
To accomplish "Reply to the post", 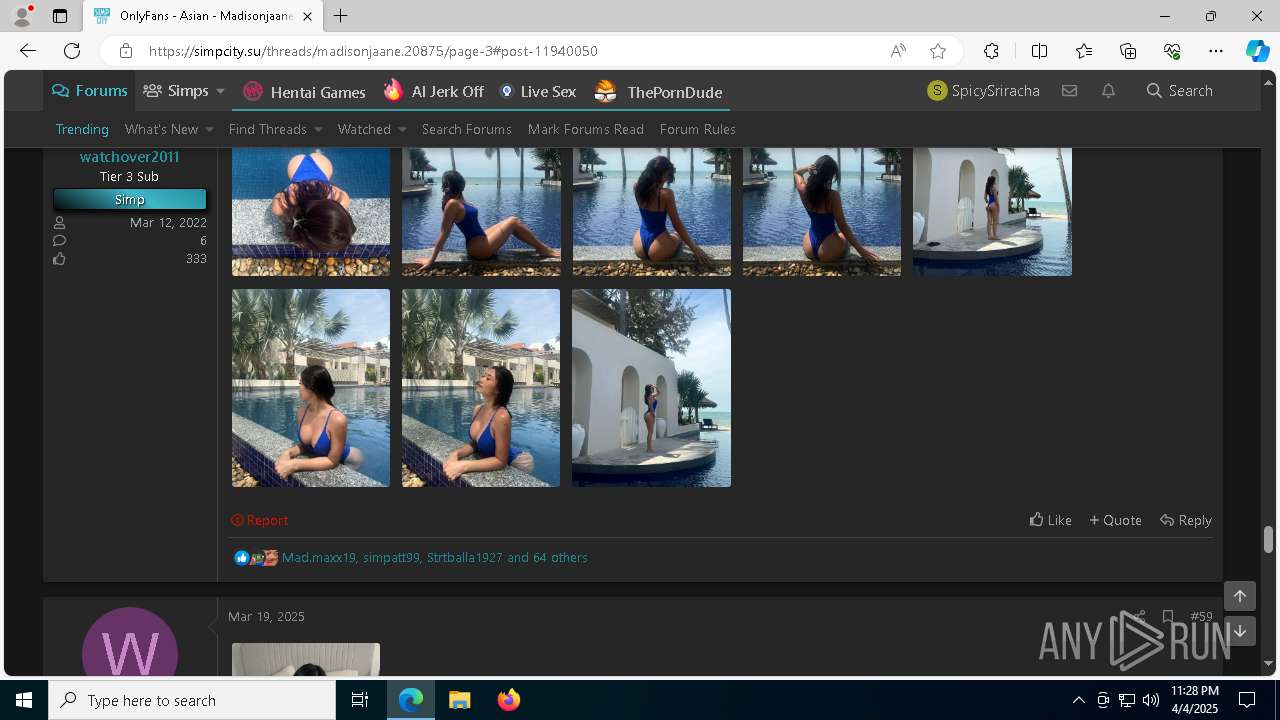I will point(1185,520).
